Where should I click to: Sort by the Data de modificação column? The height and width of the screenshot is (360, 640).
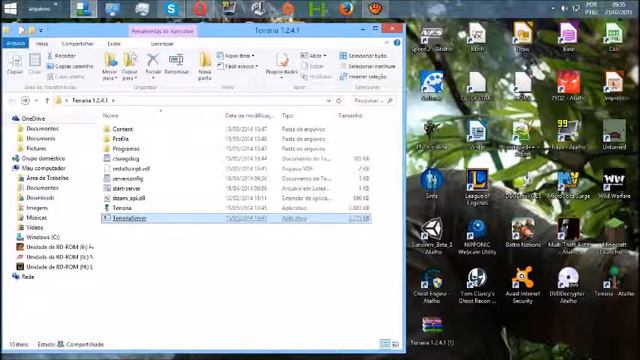coord(249,116)
